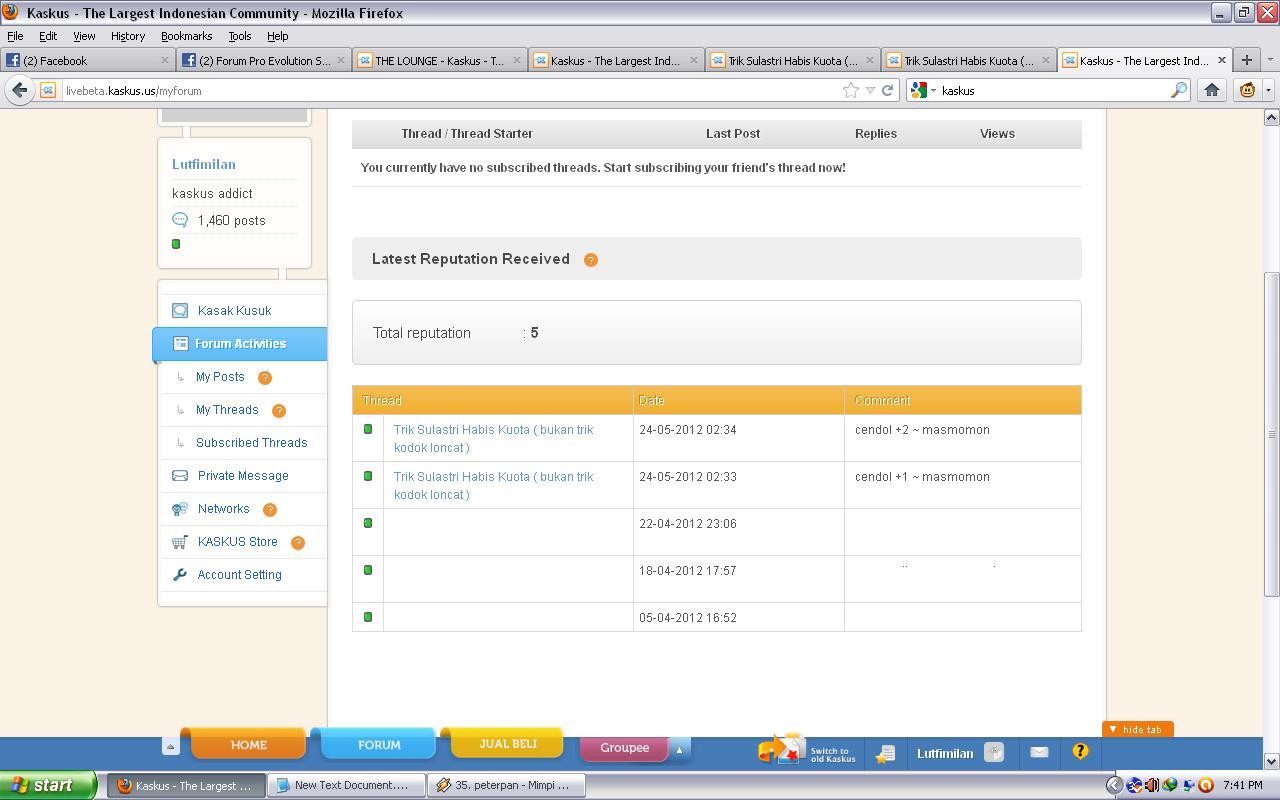
Task: Open the URL bar history dropdown arrow
Action: tap(870, 90)
